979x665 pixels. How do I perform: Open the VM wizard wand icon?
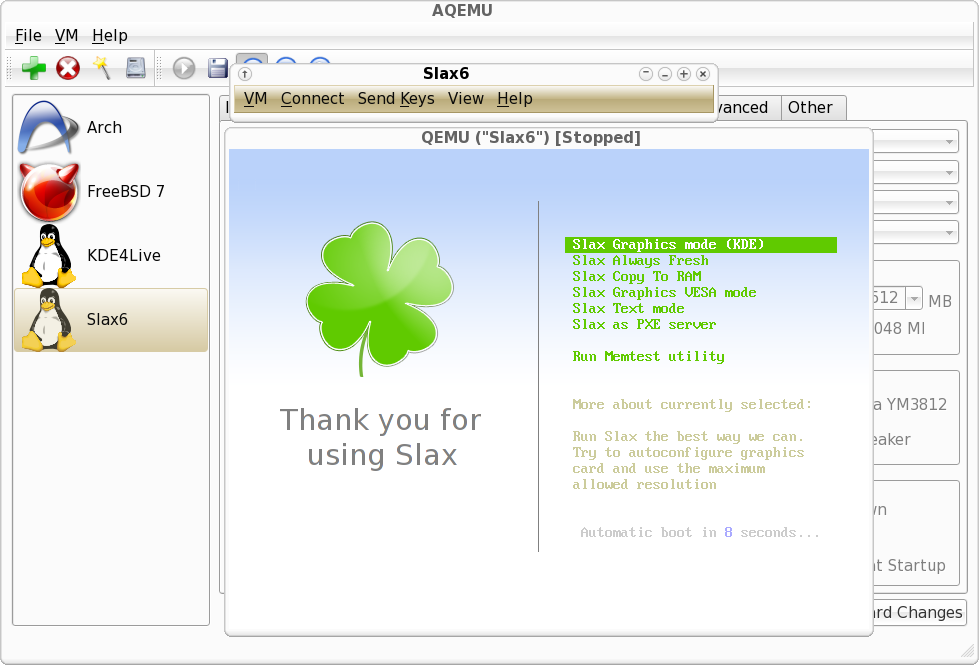102,68
